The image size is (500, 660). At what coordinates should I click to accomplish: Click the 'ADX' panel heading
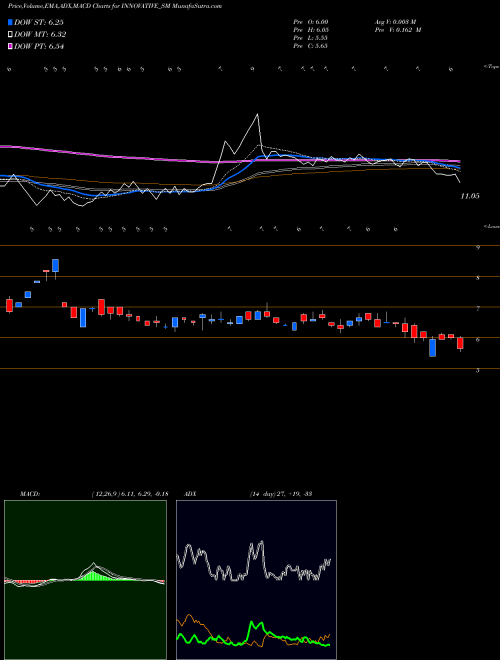190,494
